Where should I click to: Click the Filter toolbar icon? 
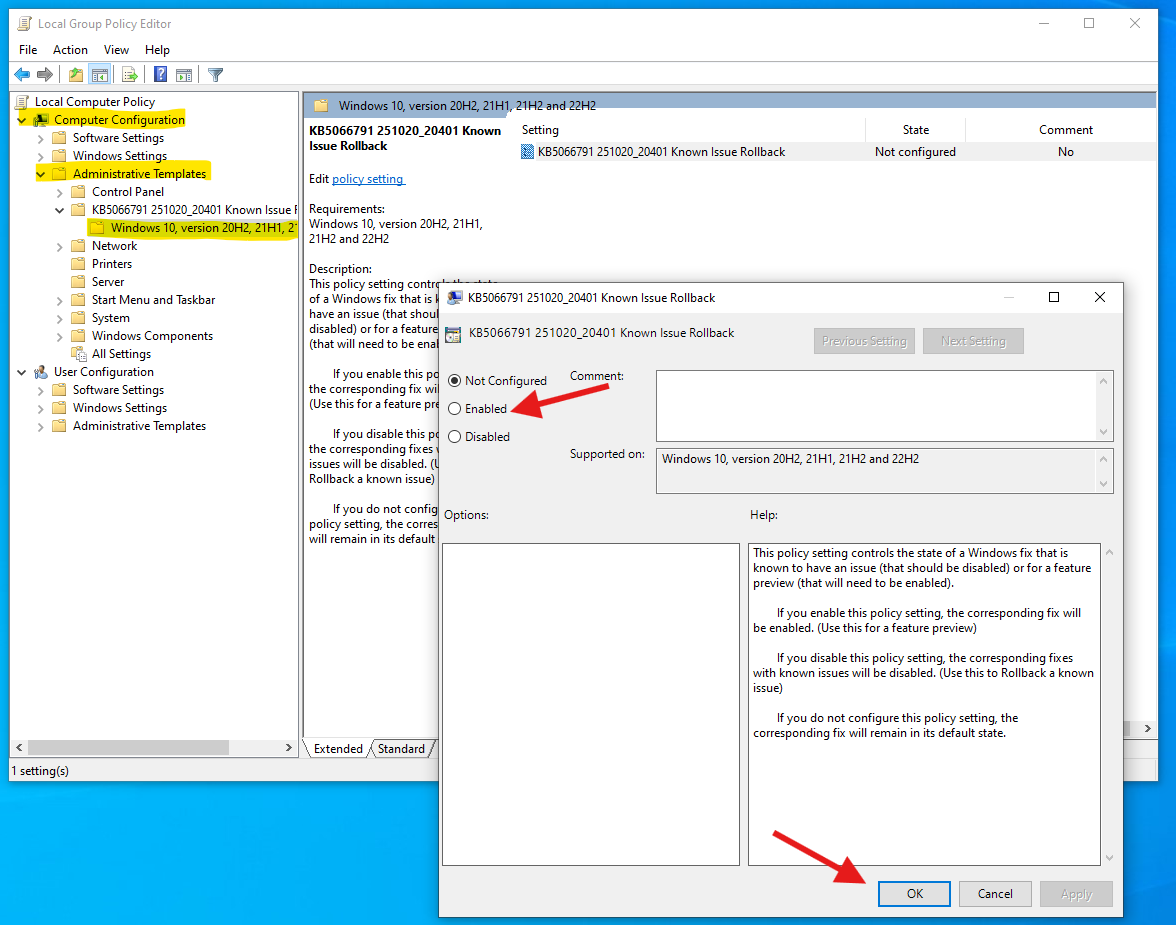(214, 74)
